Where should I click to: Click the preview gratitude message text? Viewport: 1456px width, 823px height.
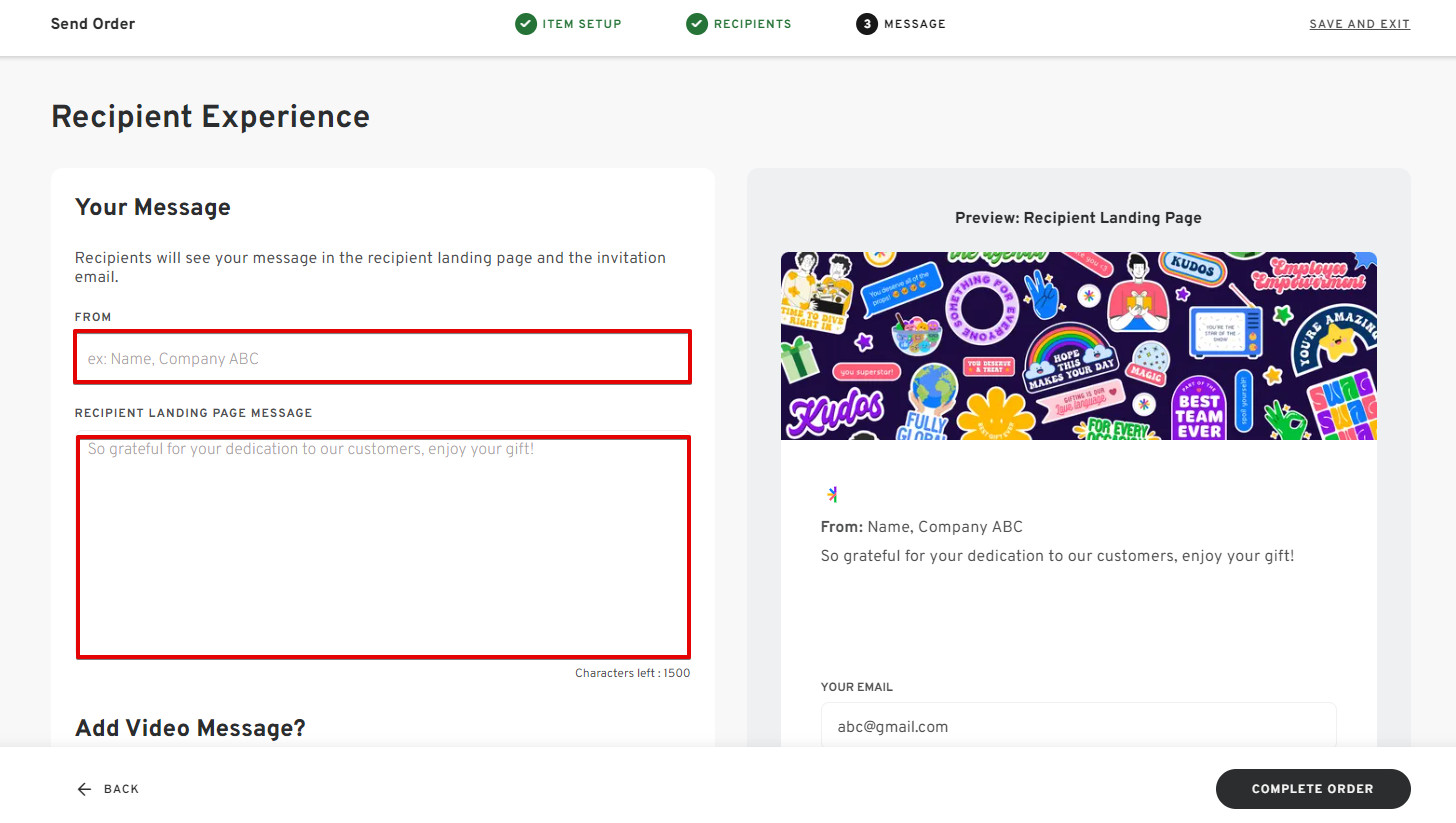coord(1057,556)
